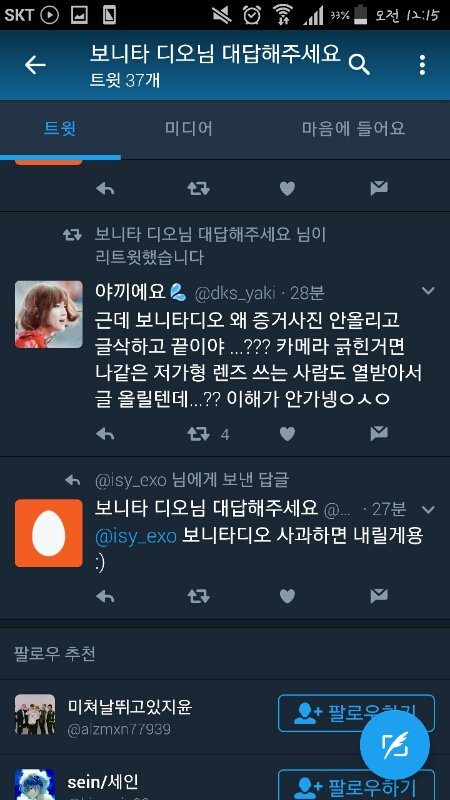450x800 pixels.
Task: Retweet the 보니타디오 사과하면 tweet
Action: [198, 596]
